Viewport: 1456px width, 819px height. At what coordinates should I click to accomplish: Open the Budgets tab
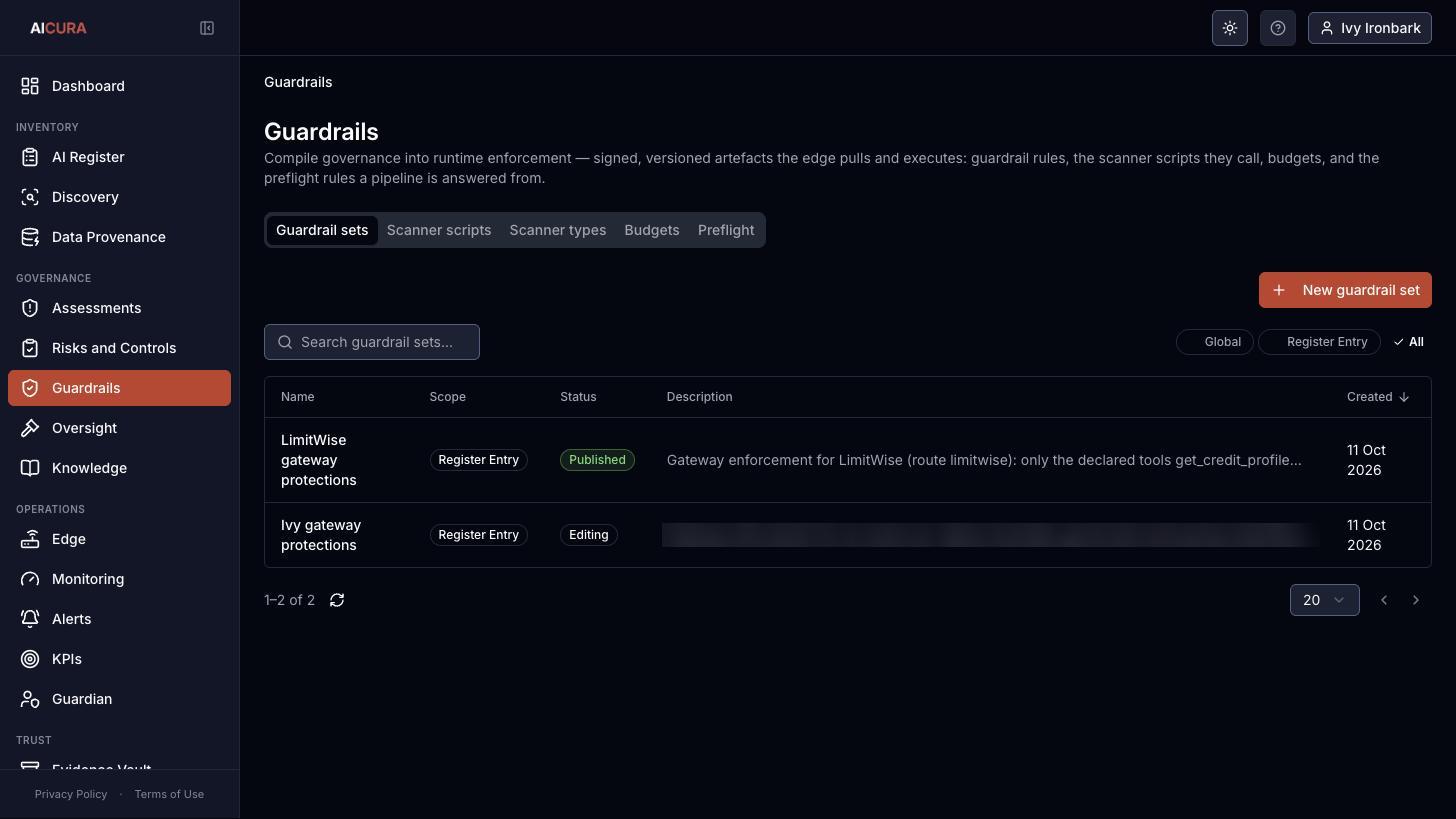point(651,230)
